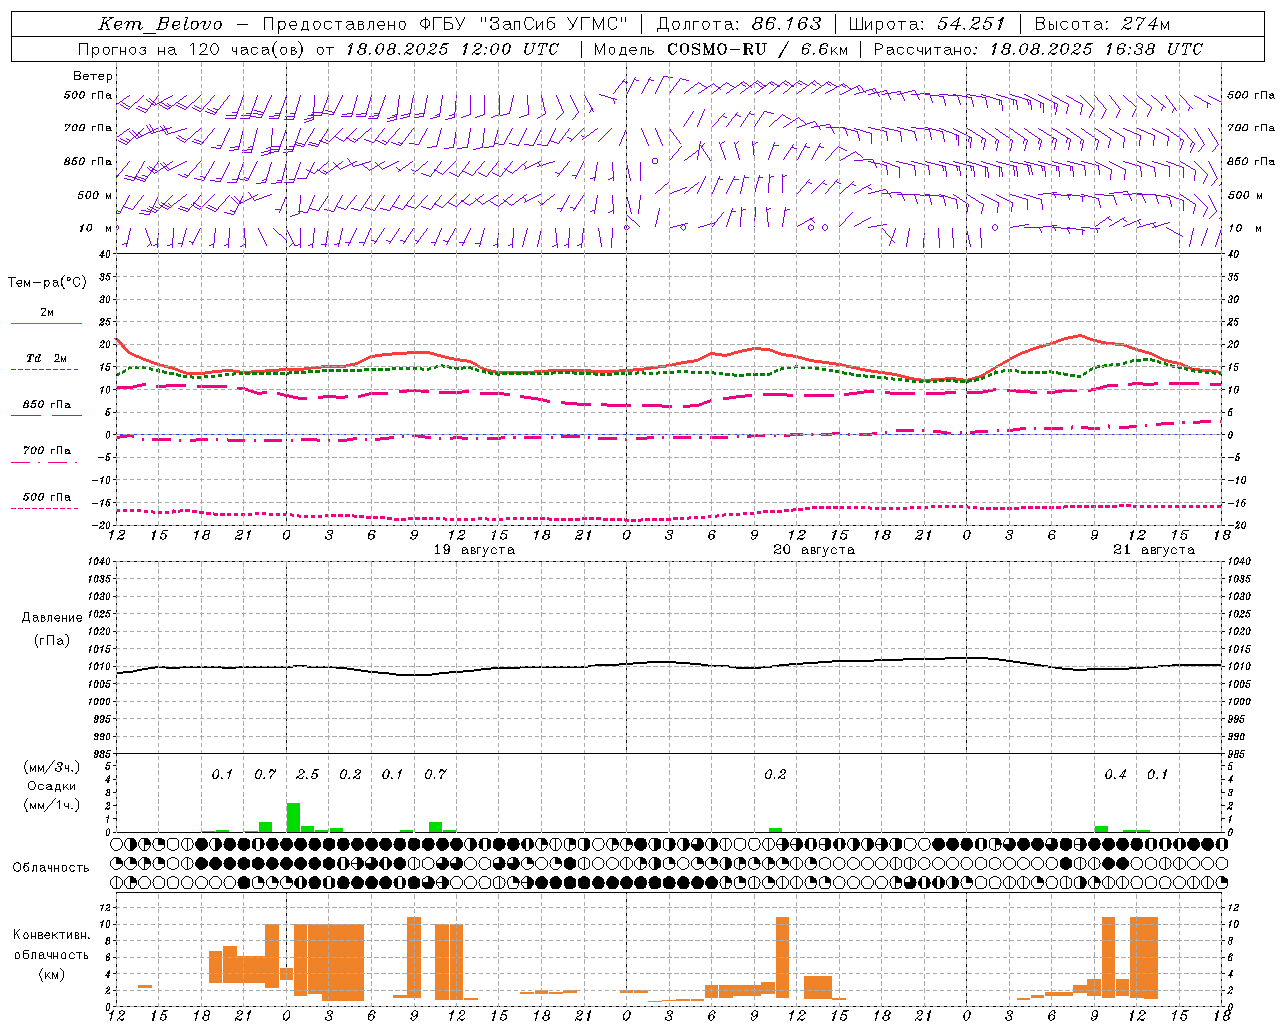The height and width of the screenshot is (1024, 1280).
Task: Click the 'Тем-ра(°C)' temperature panel label
Action: point(47,282)
